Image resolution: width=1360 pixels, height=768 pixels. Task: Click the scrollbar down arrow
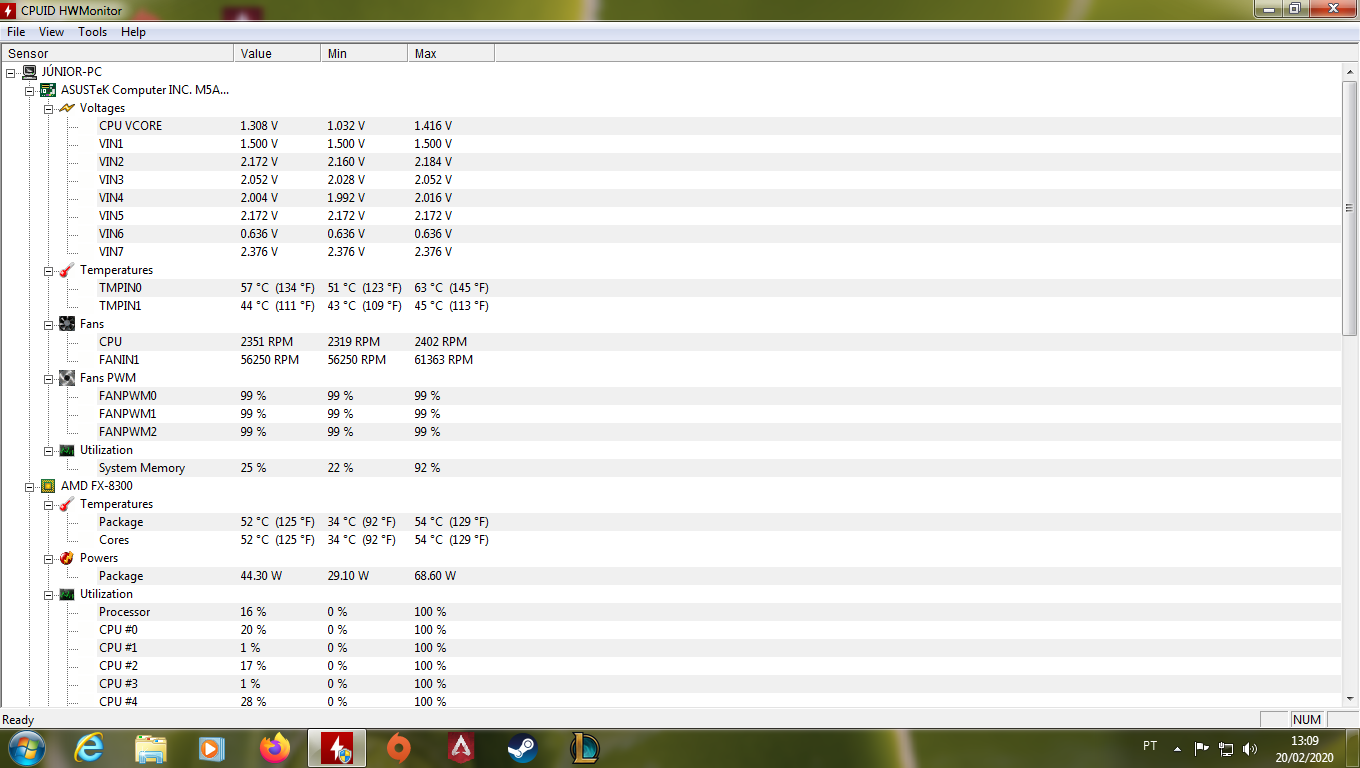click(x=1350, y=699)
